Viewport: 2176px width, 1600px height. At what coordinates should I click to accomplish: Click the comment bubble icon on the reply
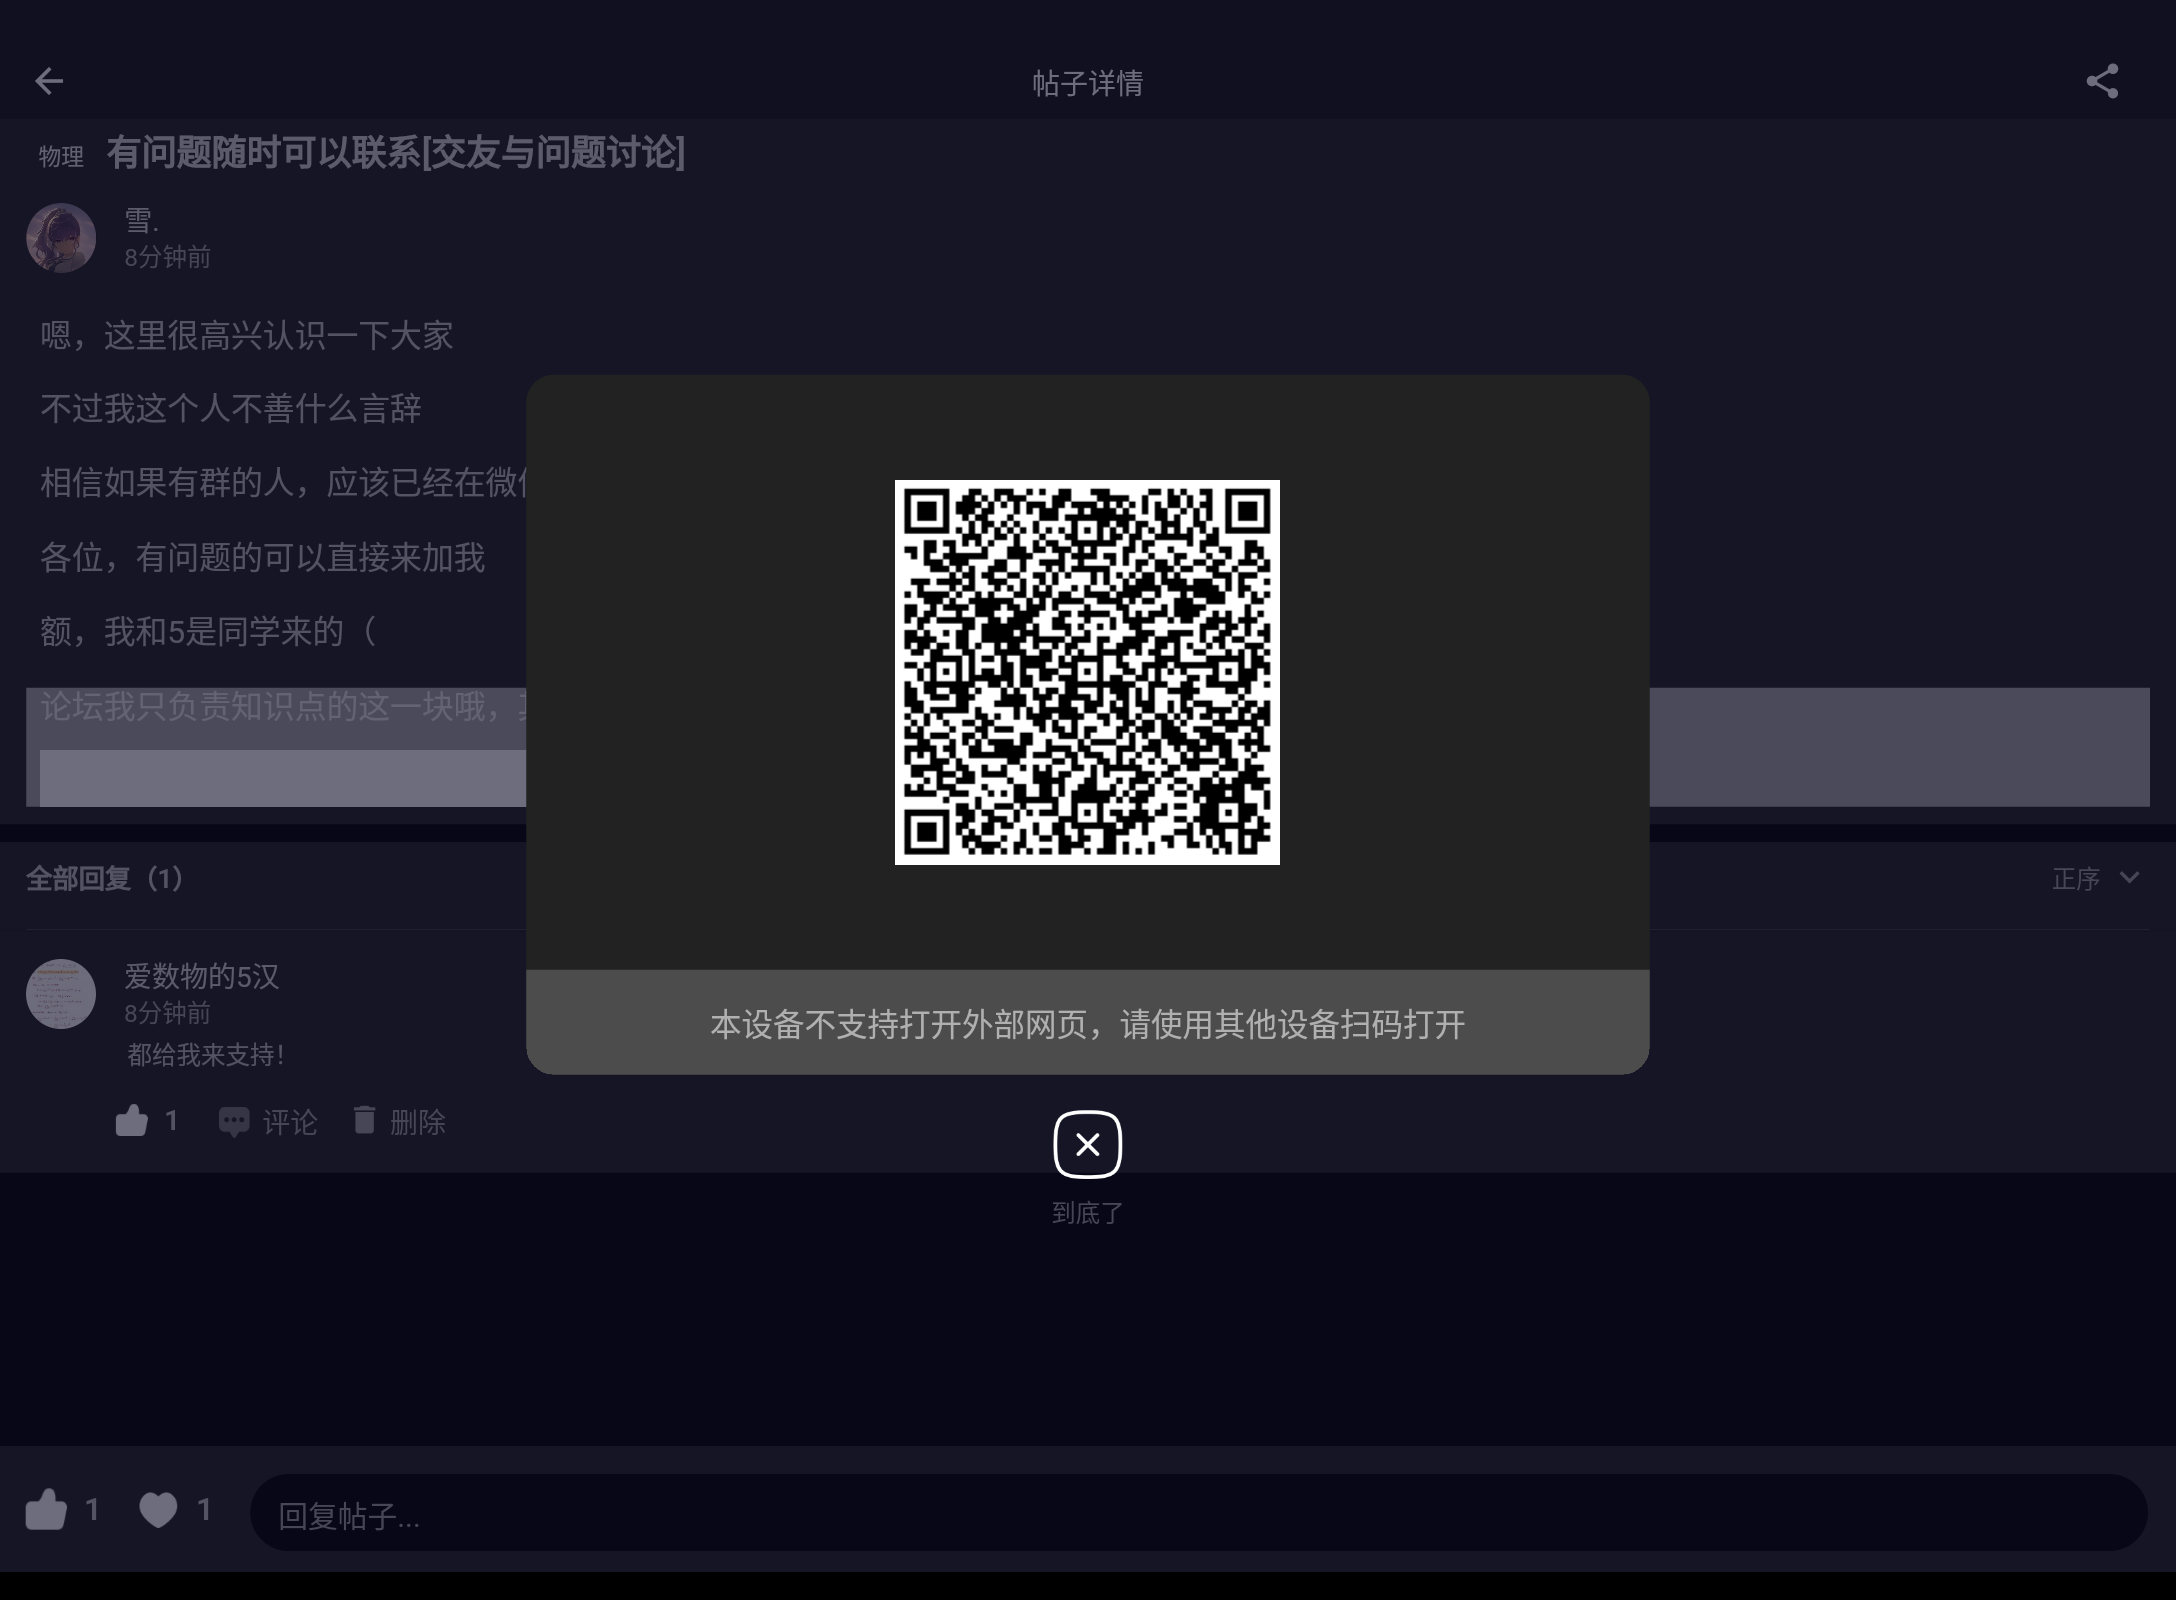coord(234,1121)
